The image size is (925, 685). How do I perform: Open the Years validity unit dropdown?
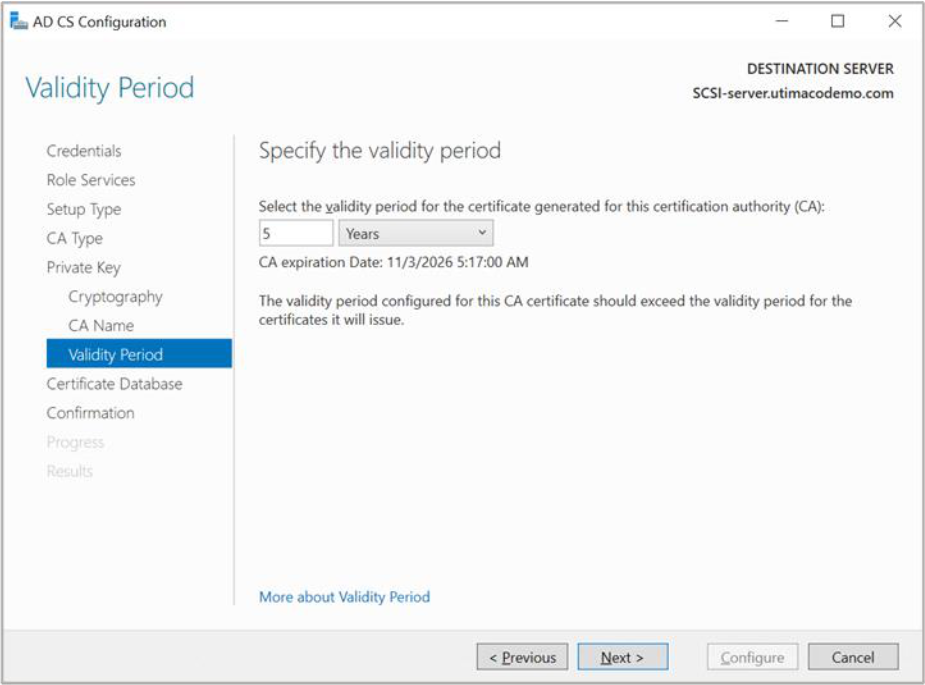click(416, 234)
